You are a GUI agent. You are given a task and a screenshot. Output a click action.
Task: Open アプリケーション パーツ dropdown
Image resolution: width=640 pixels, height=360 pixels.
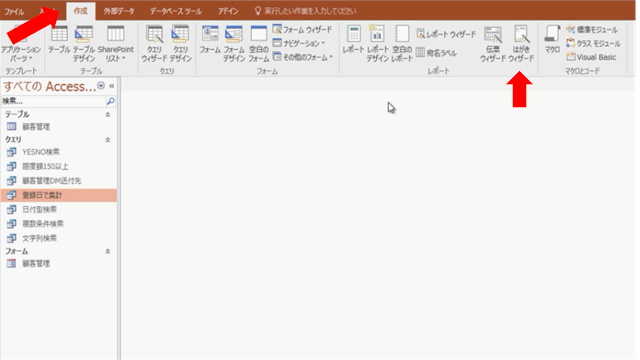pos(21,43)
